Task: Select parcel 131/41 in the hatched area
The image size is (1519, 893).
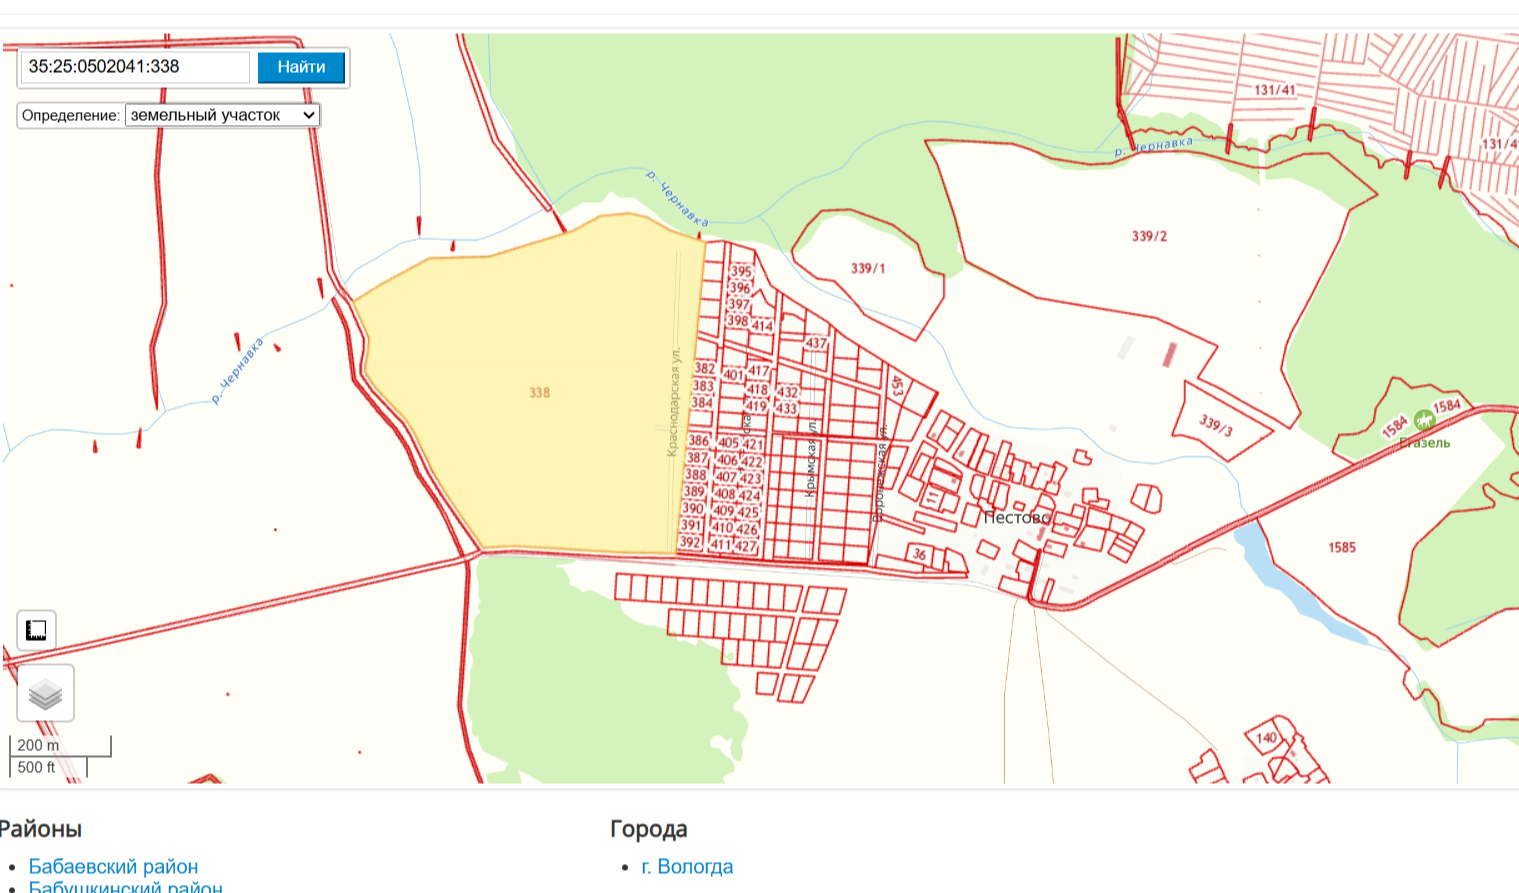Action: tap(1274, 90)
